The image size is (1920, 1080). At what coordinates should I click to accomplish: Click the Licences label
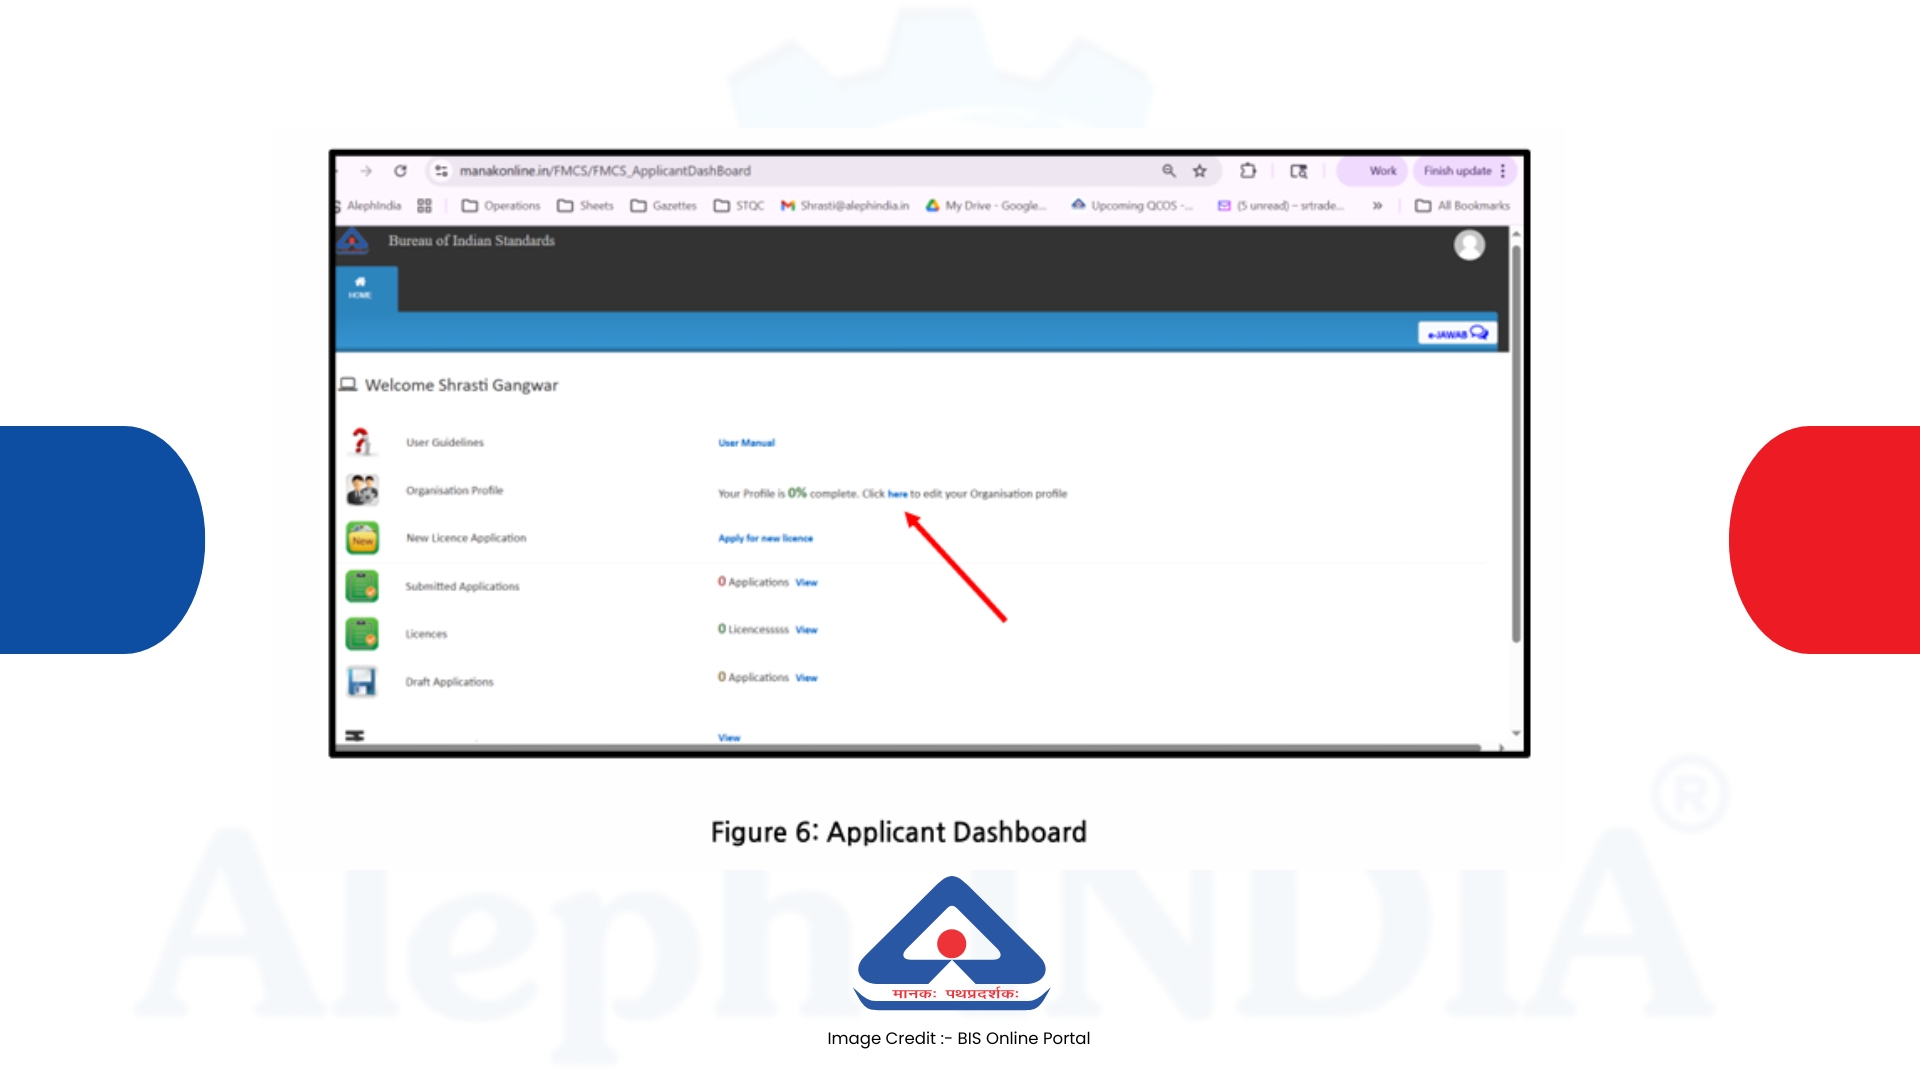426,634
